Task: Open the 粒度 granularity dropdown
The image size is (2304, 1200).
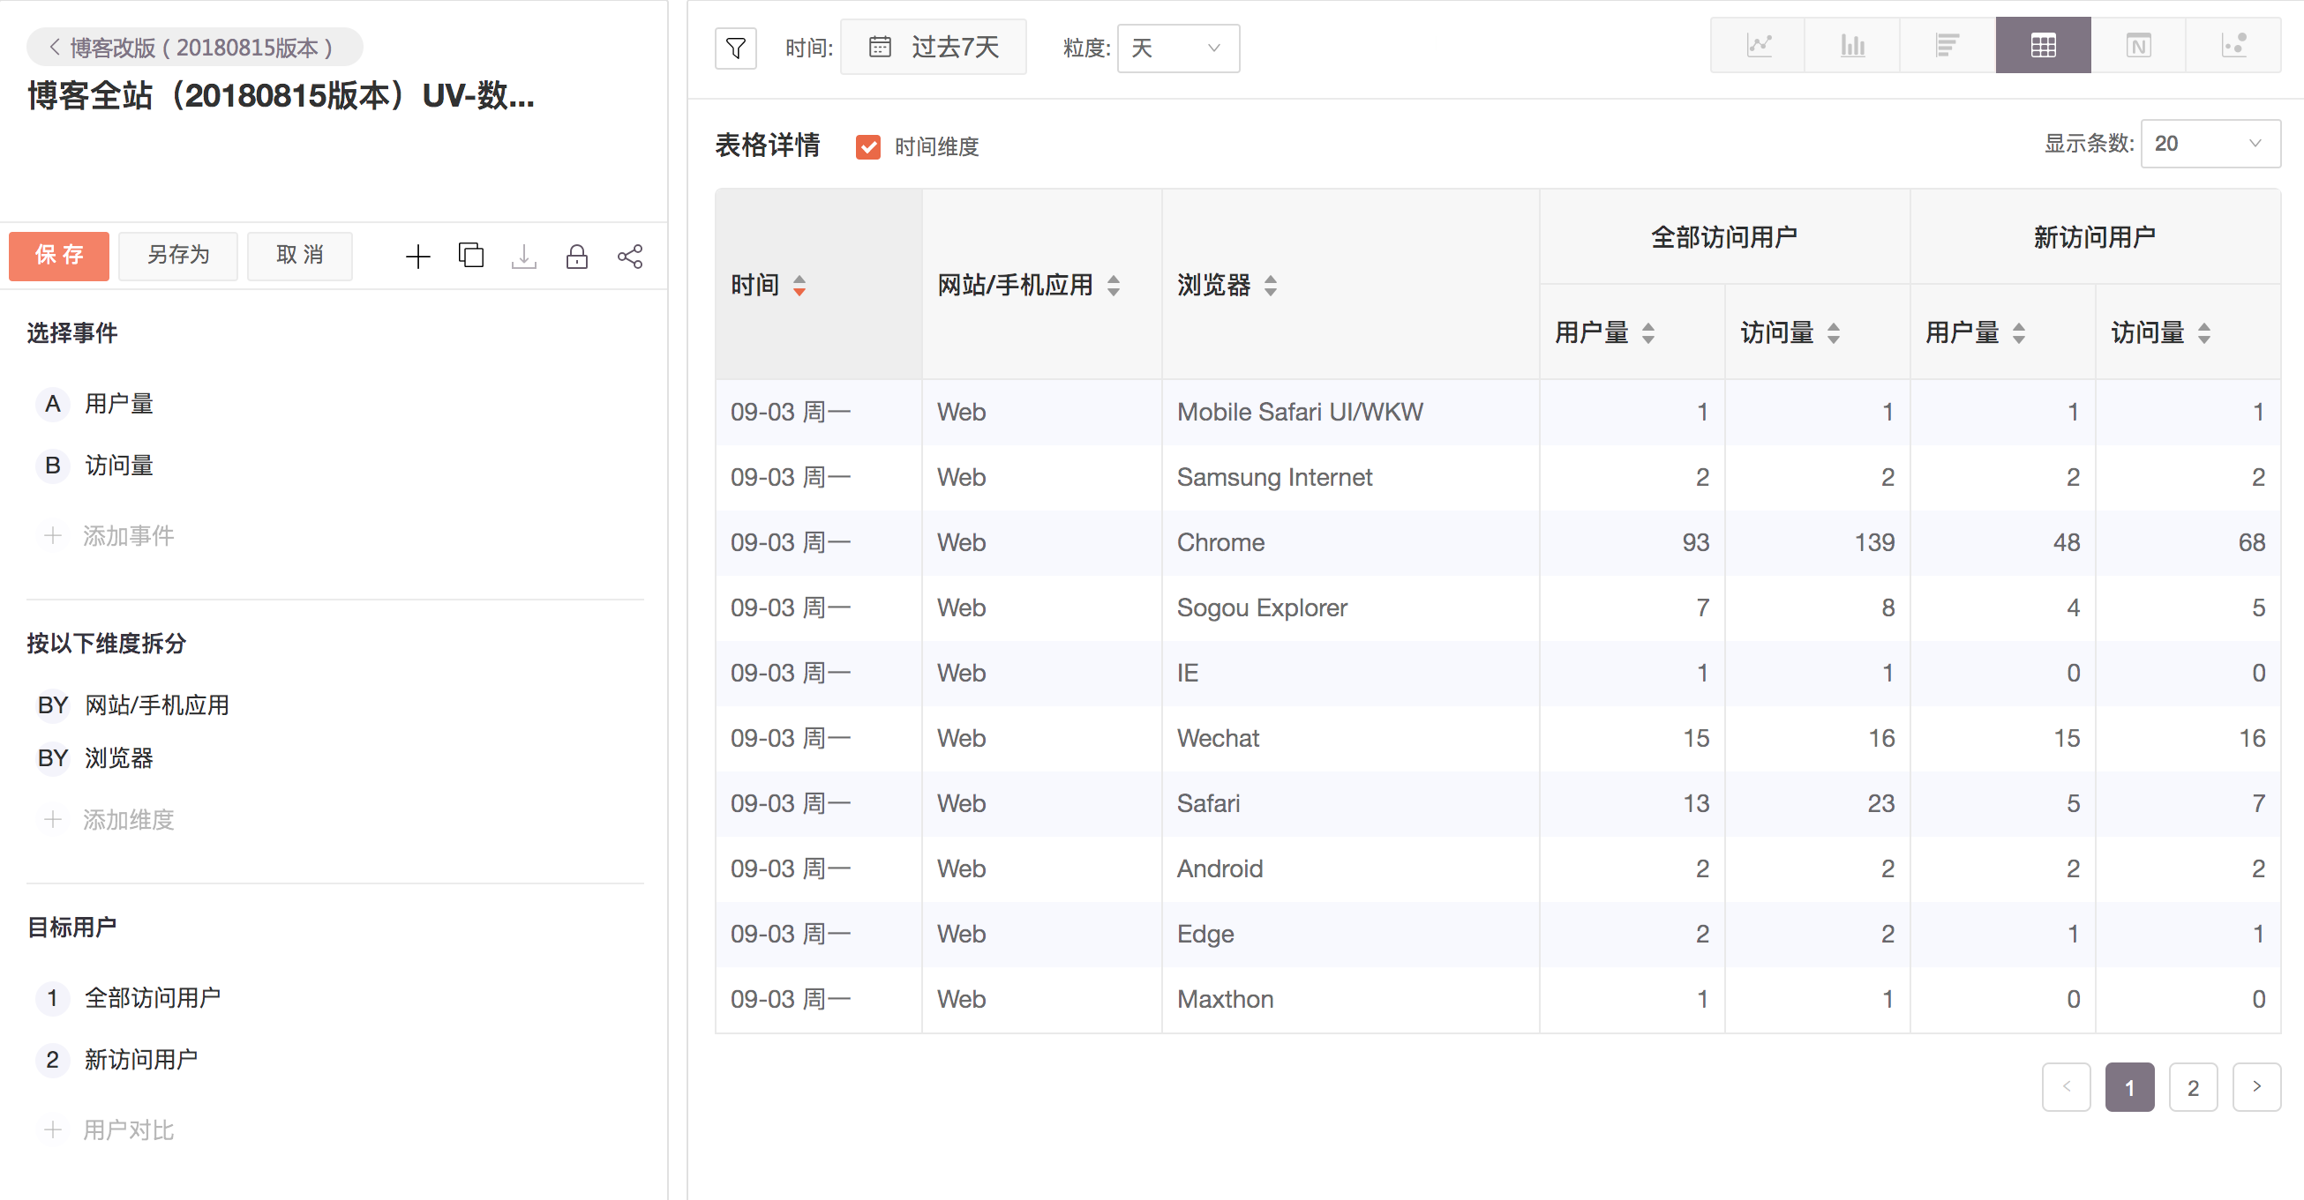Action: point(1177,48)
